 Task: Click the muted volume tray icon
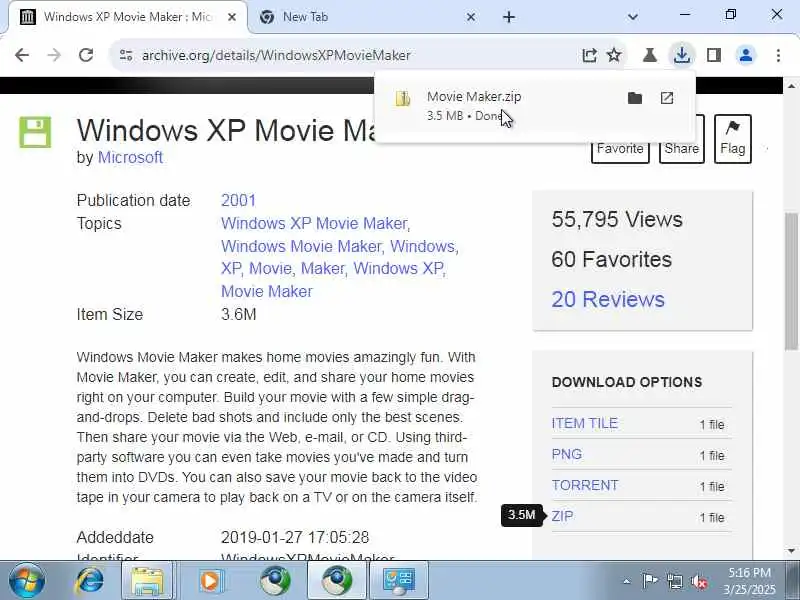point(698,581)
